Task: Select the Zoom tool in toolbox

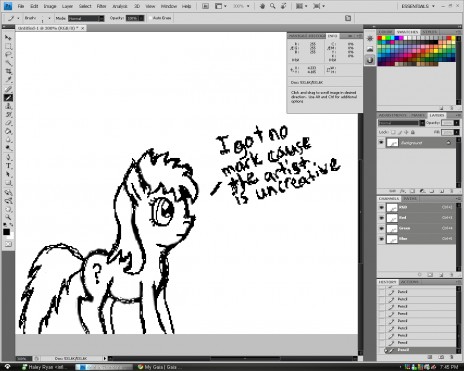Action: pos(8,218)
